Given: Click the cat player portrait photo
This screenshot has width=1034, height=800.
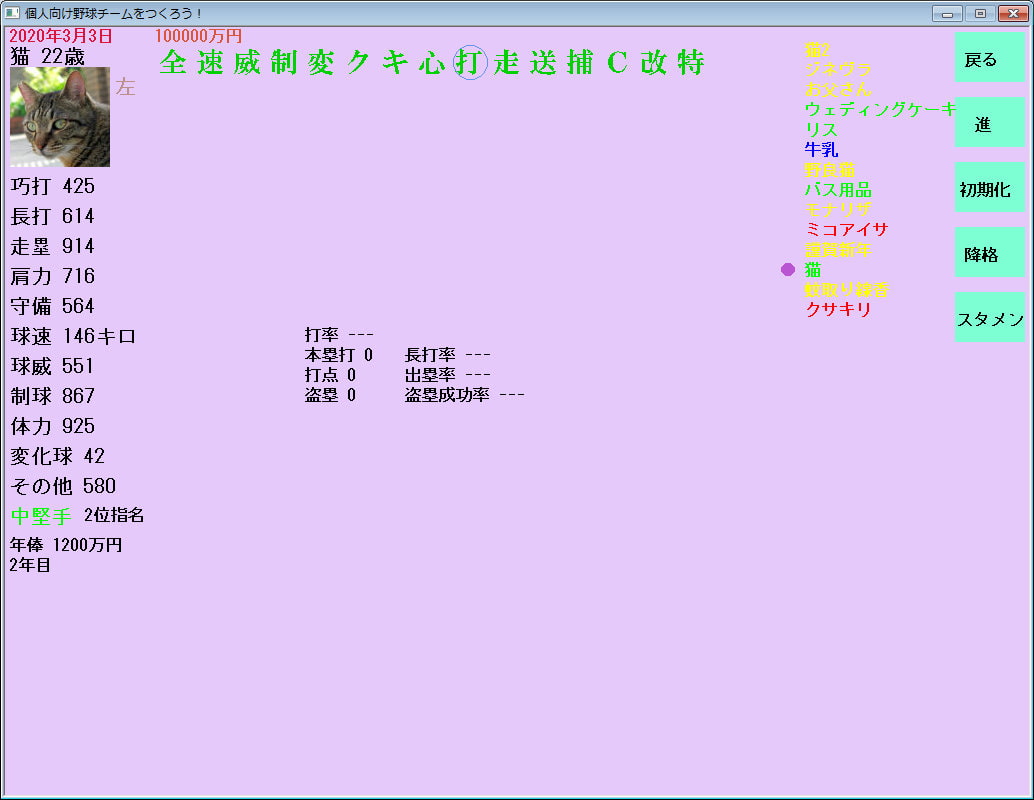Looking at the screenshot, I should coord(60,117).
